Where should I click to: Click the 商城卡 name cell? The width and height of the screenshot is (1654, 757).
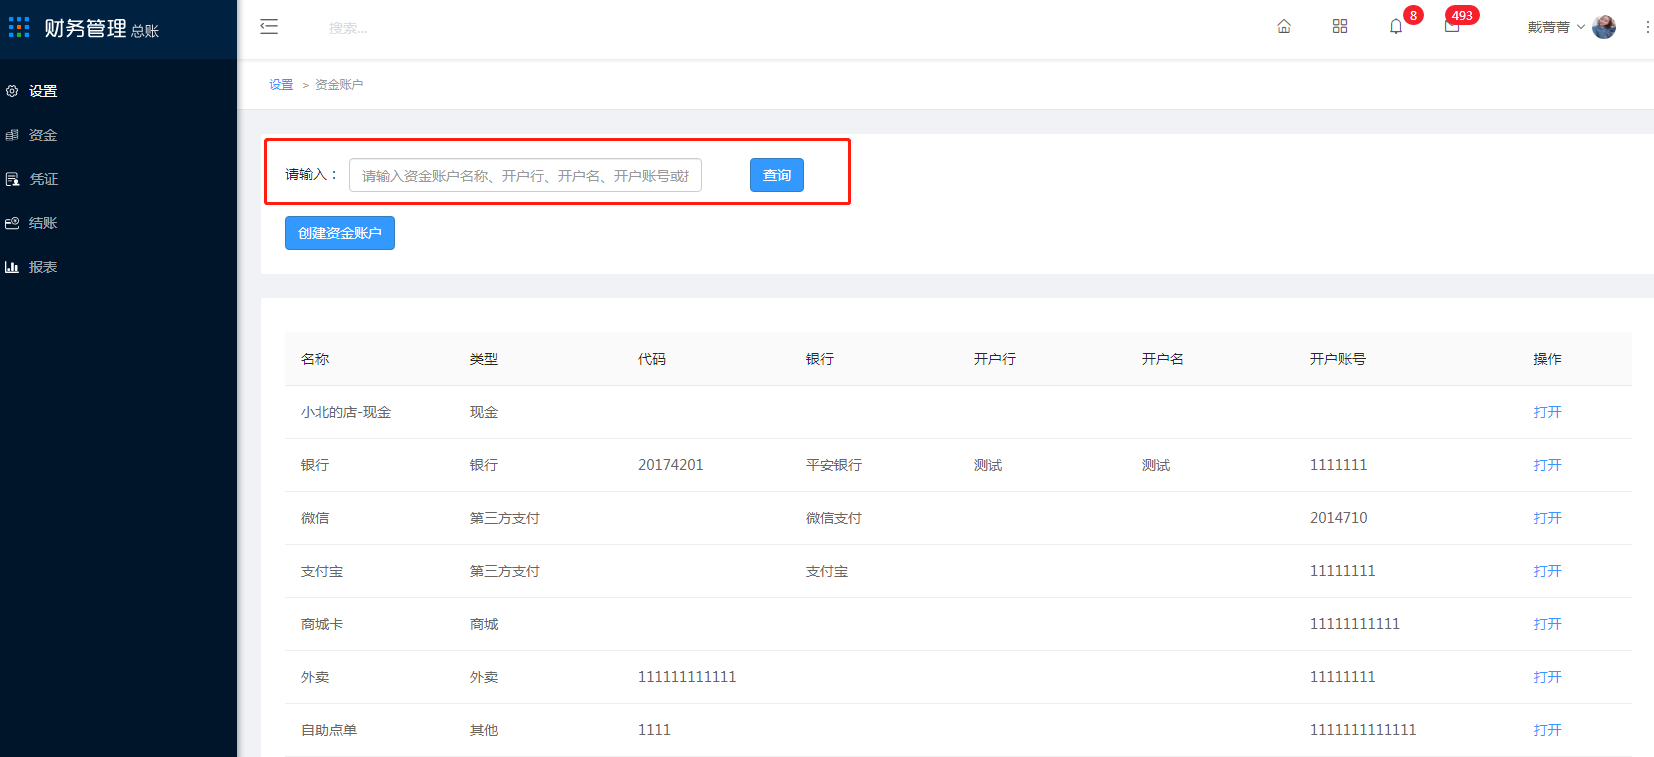coord(322,624)
